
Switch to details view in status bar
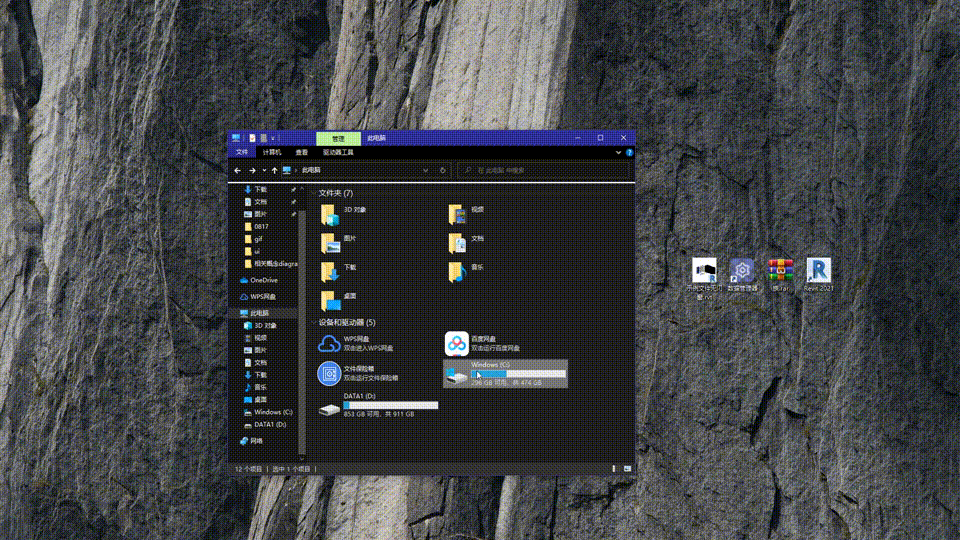(x=614, y=467)
